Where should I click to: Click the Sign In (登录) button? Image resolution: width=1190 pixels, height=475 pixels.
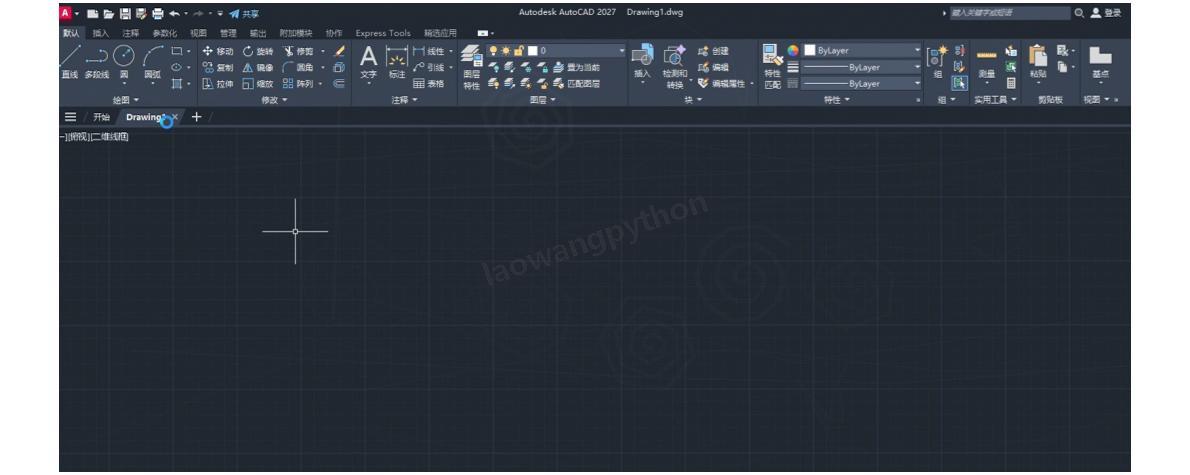[1106, 13]
